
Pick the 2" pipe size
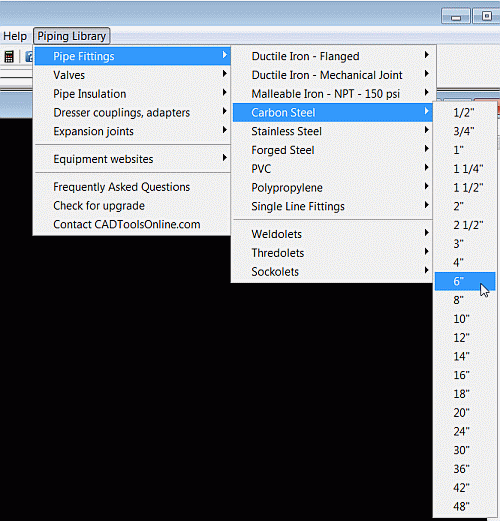click(x=465, y=206)
